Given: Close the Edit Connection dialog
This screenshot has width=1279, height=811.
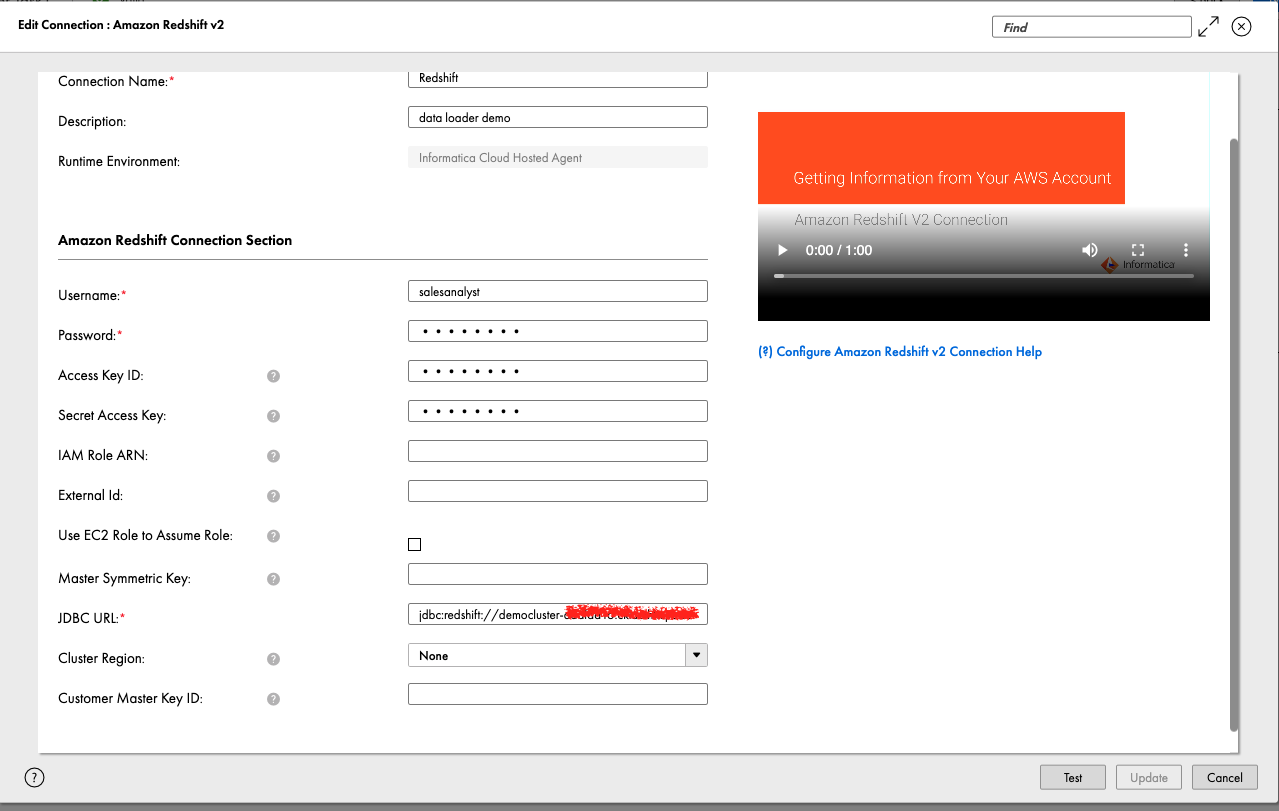Looking at the screenshot, I should pos(1241,27).
